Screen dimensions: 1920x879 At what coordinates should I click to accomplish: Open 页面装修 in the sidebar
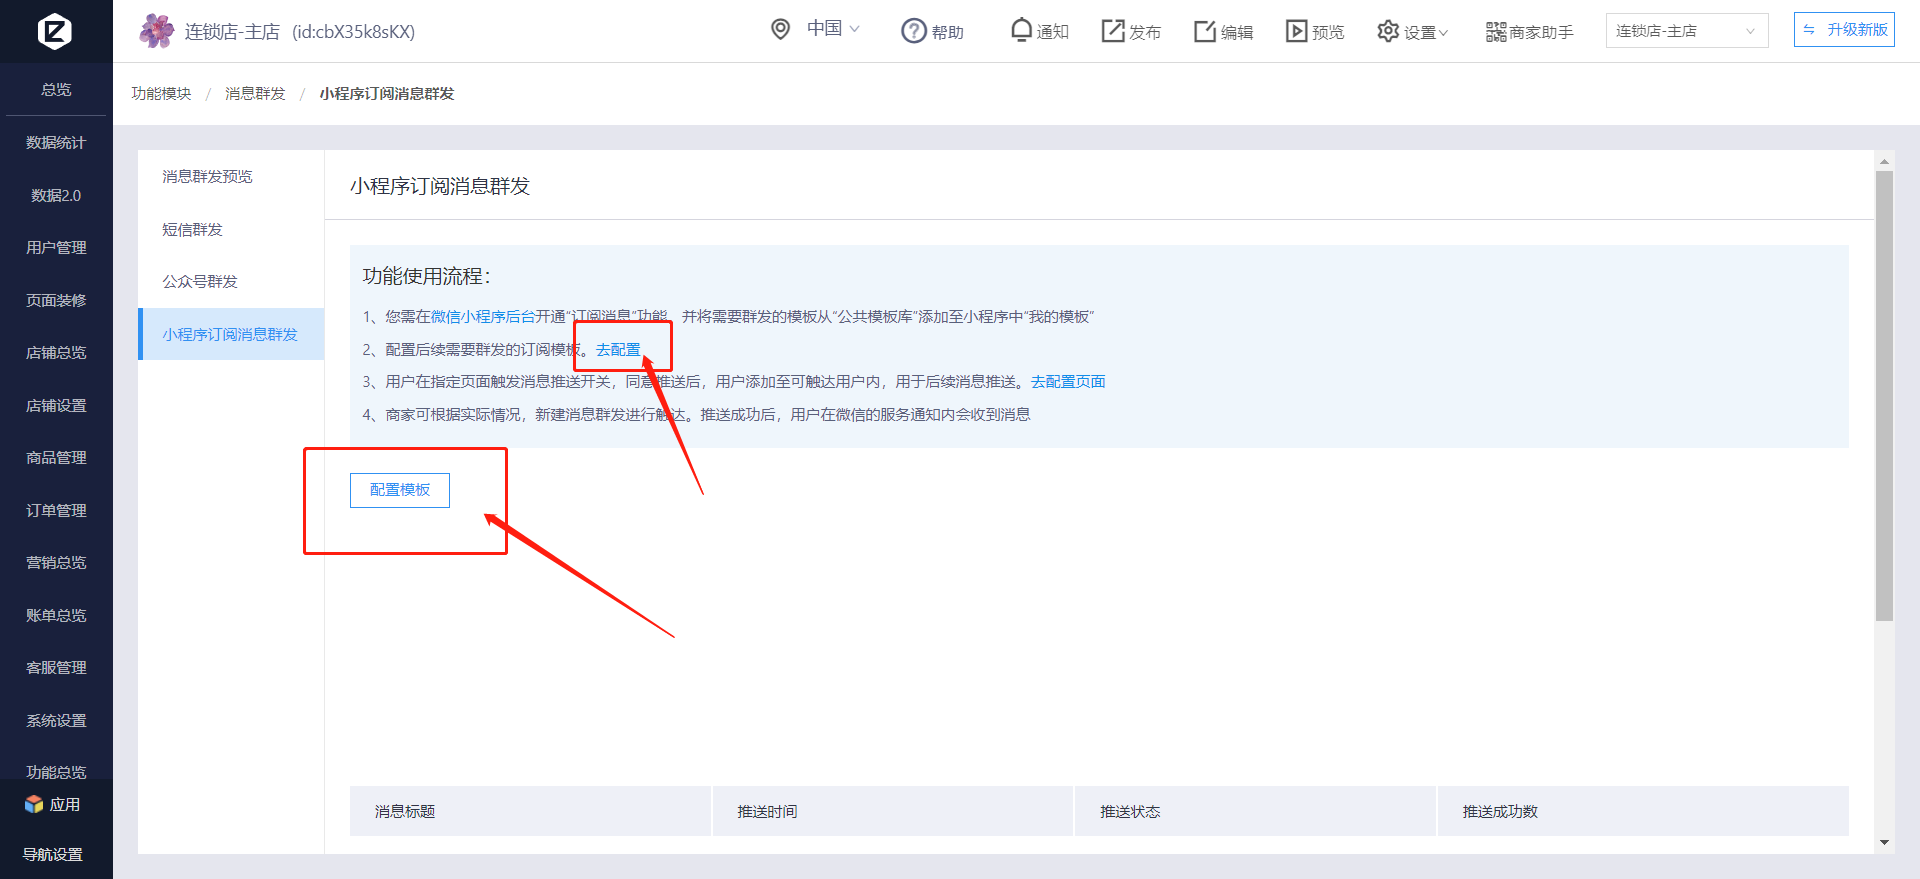coord(56,300)
